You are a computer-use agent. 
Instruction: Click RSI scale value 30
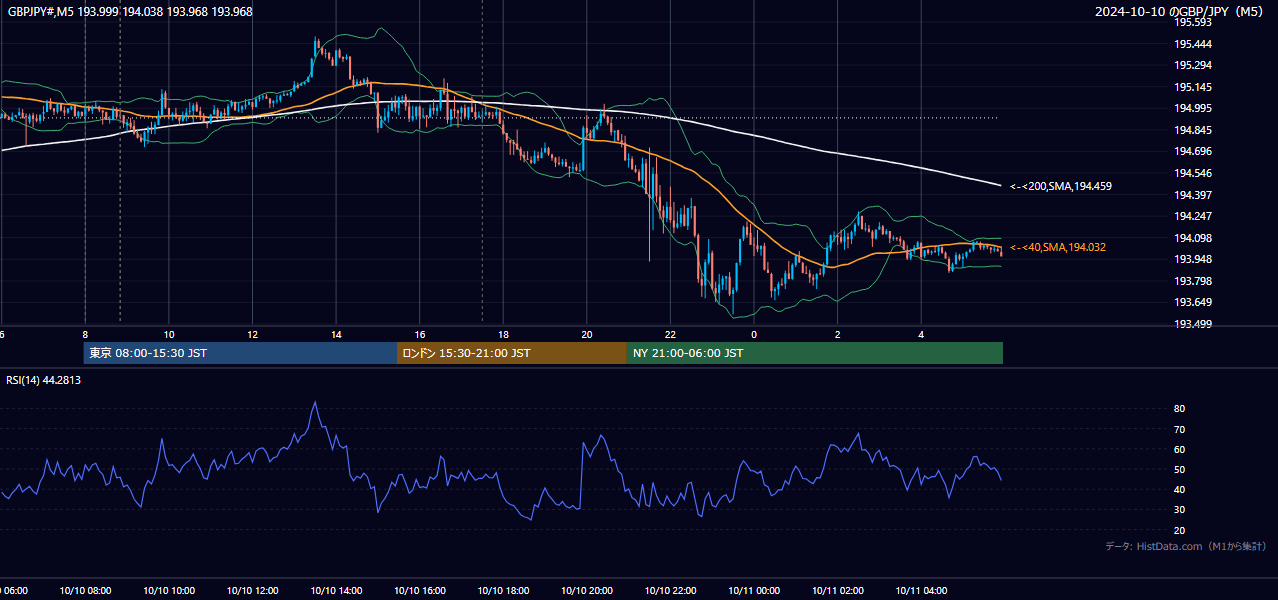pyautogui.click(x=1180, y=510)
